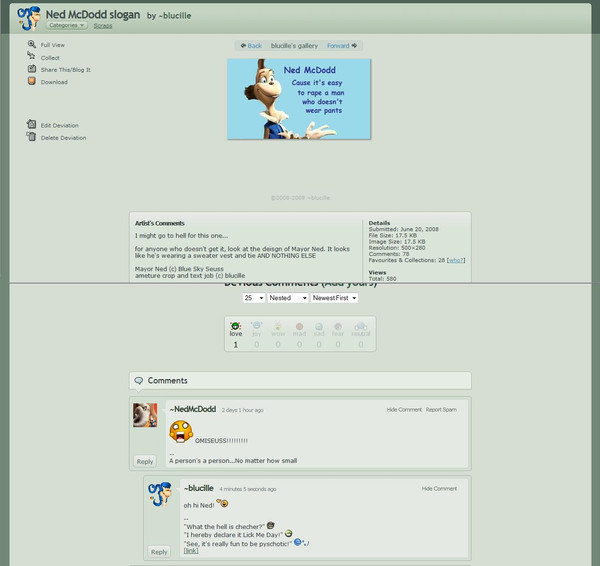The width and height of the screenshot is (600, 566).
Task: Open the Nested view dropdown
Action: pyautogui.click(x=288, y=298)
